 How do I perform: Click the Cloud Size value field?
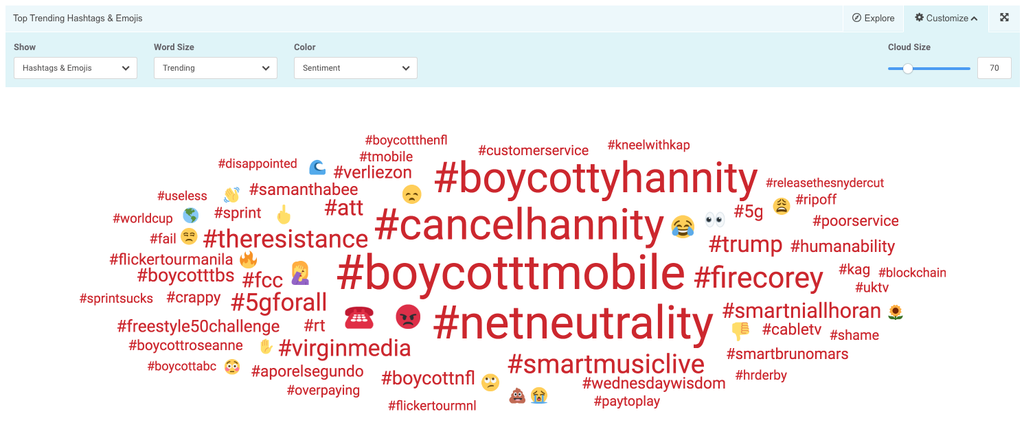click(x=994, y=69)
